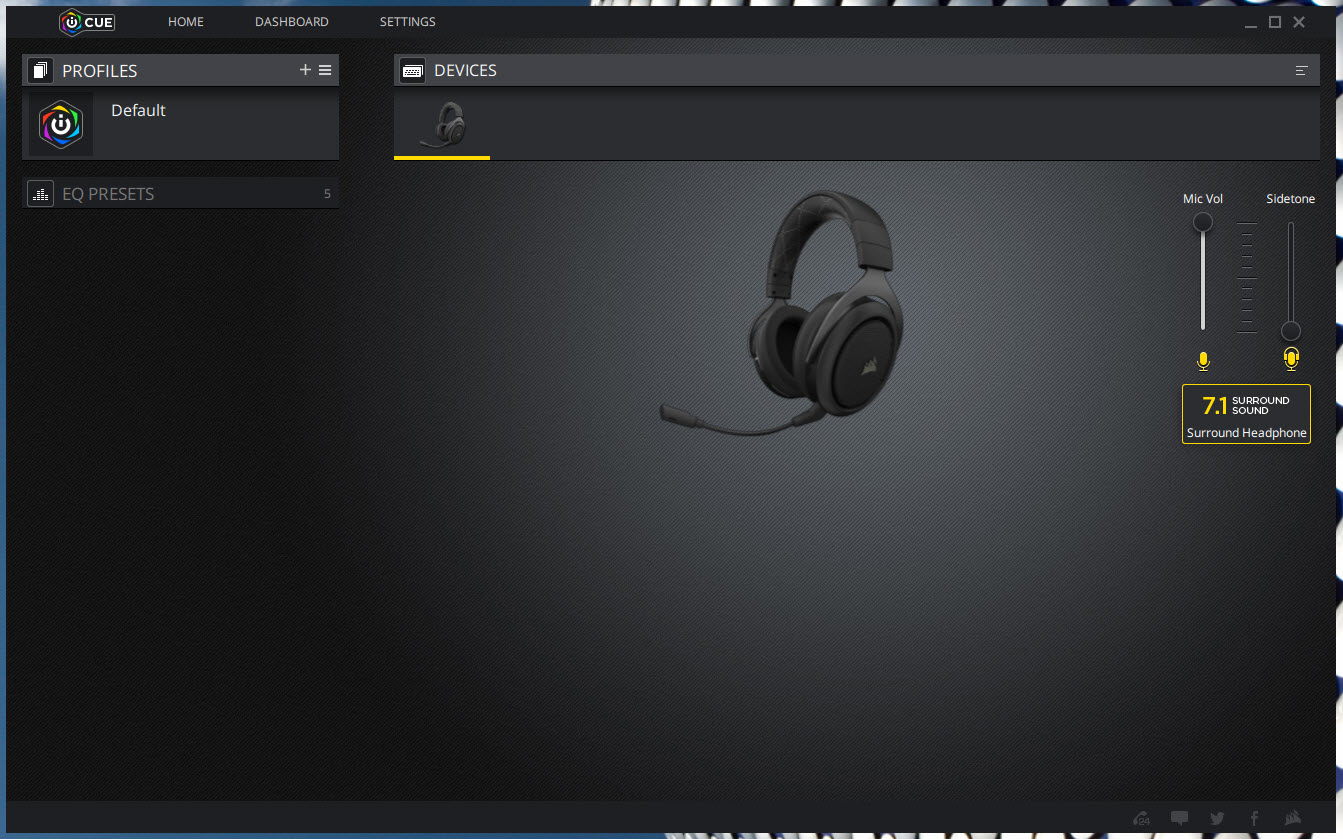Open Corsair Twitter page icon

click(1217, 818)
